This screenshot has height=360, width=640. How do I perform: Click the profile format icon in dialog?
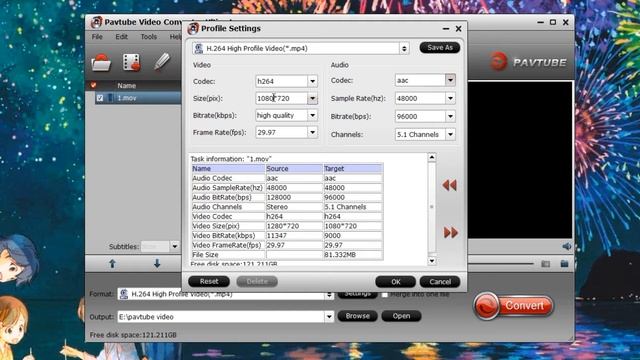tap(199, 48)
